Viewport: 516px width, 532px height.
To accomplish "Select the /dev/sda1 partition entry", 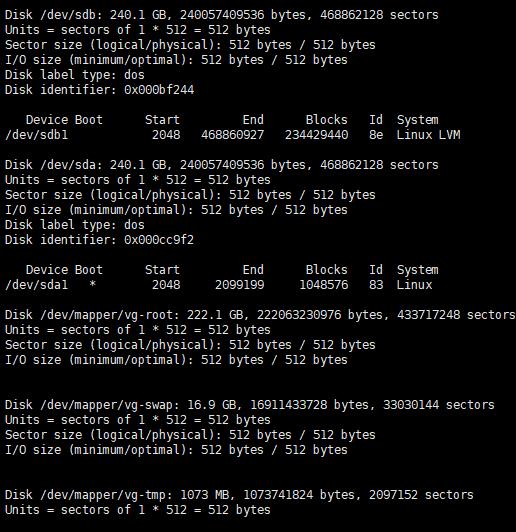I will coord(219,285).
